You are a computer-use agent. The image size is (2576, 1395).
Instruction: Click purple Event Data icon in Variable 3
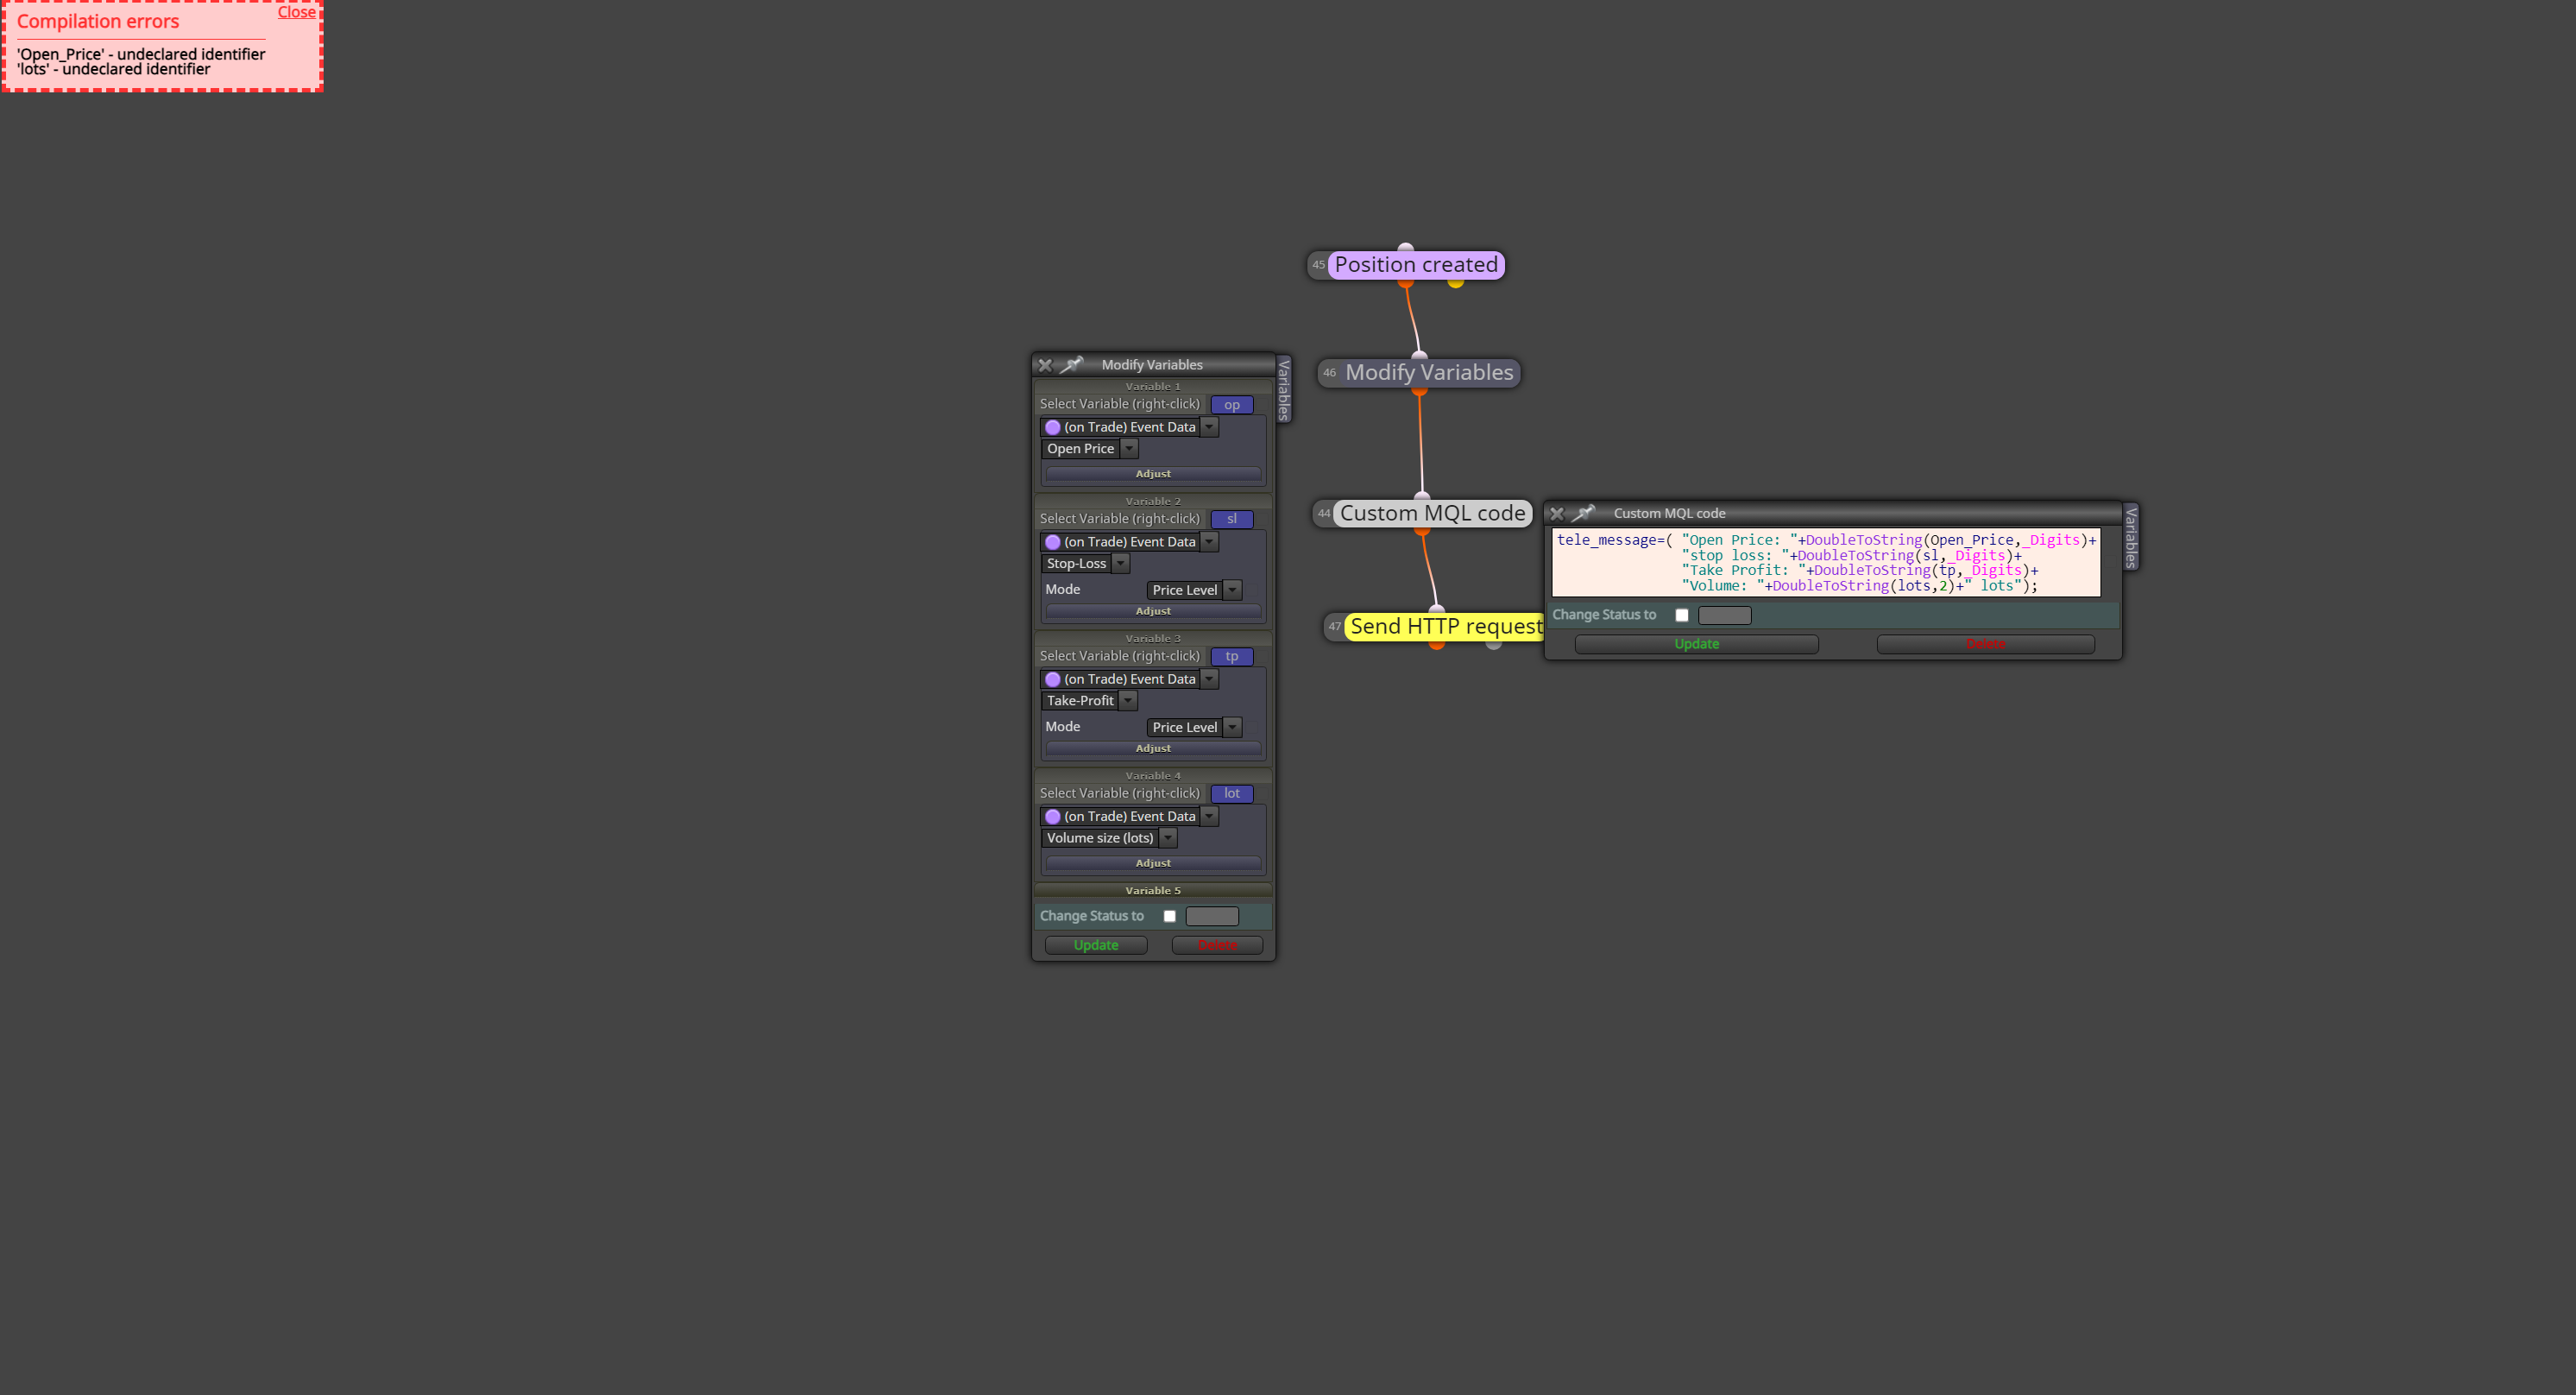(x=1053, y=680)
